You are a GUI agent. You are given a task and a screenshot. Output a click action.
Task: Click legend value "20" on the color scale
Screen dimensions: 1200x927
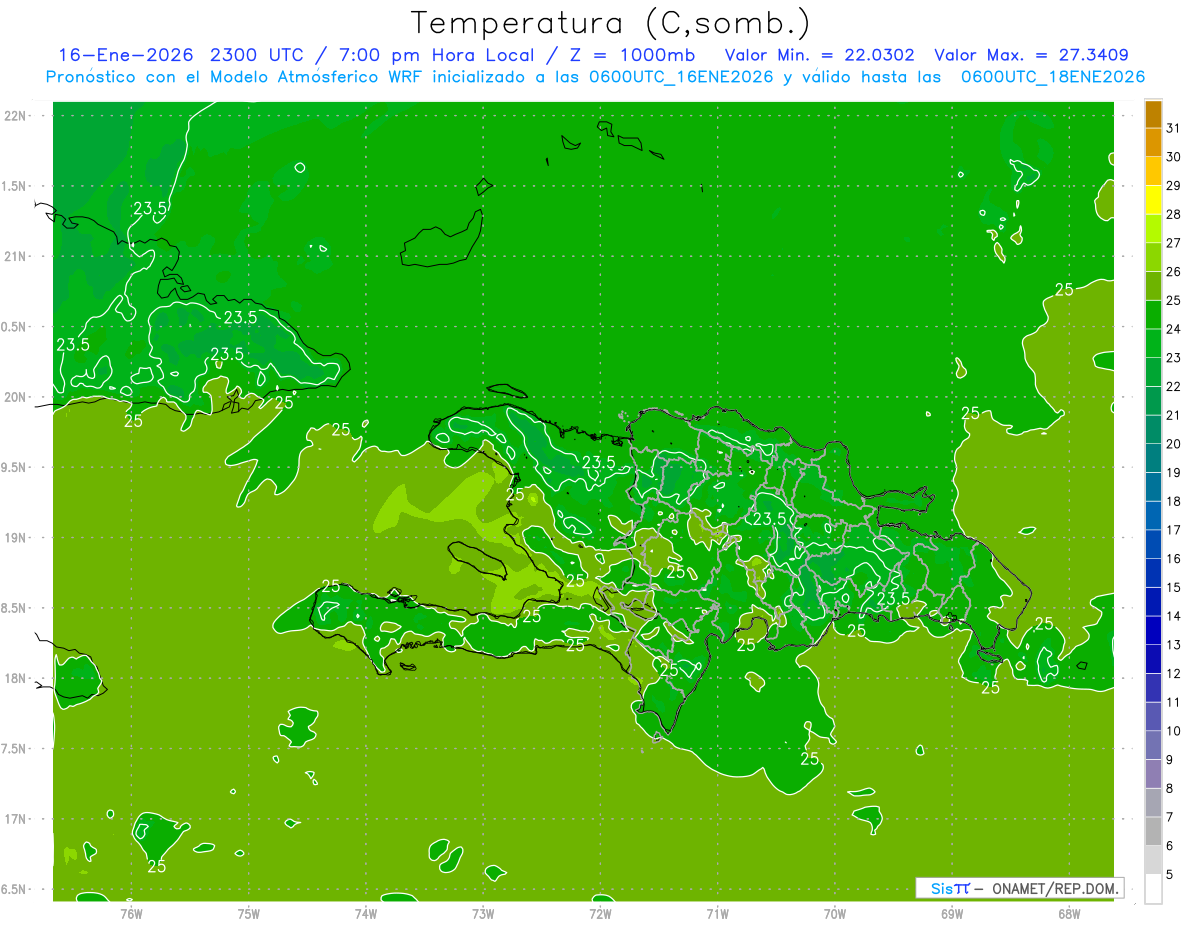1174,444
